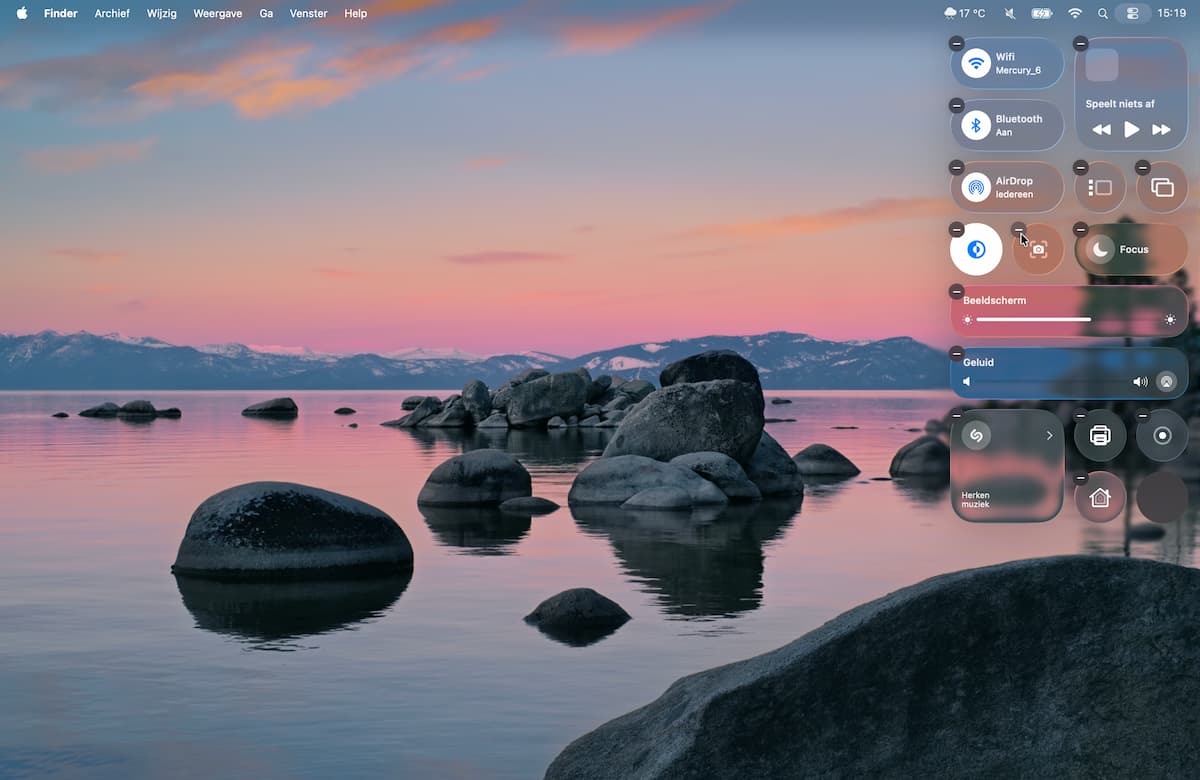This screenshot has height=780, width=1200.
Task: Remove the Geluid control with minus badge
Action: (x=956, y=353)
